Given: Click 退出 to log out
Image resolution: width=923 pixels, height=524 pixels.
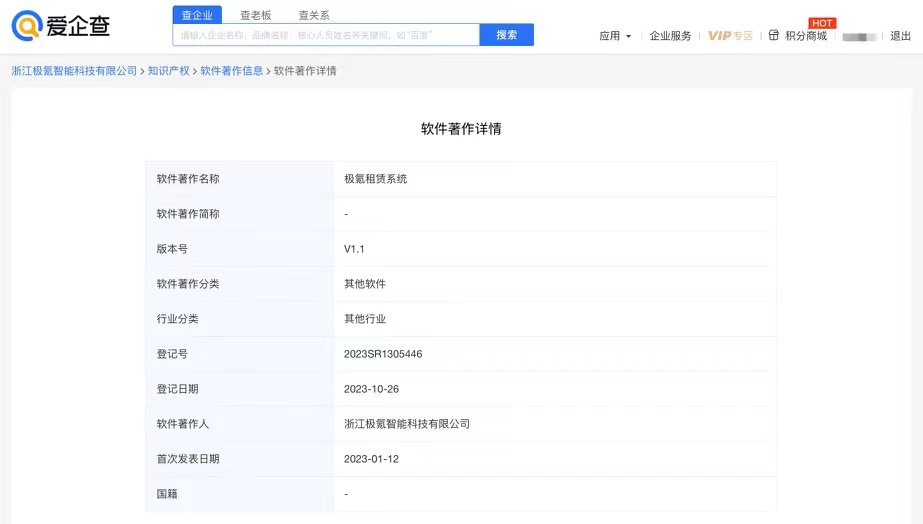Looking at the screenshot, I should pyautogui.click(x=900, y=36).
